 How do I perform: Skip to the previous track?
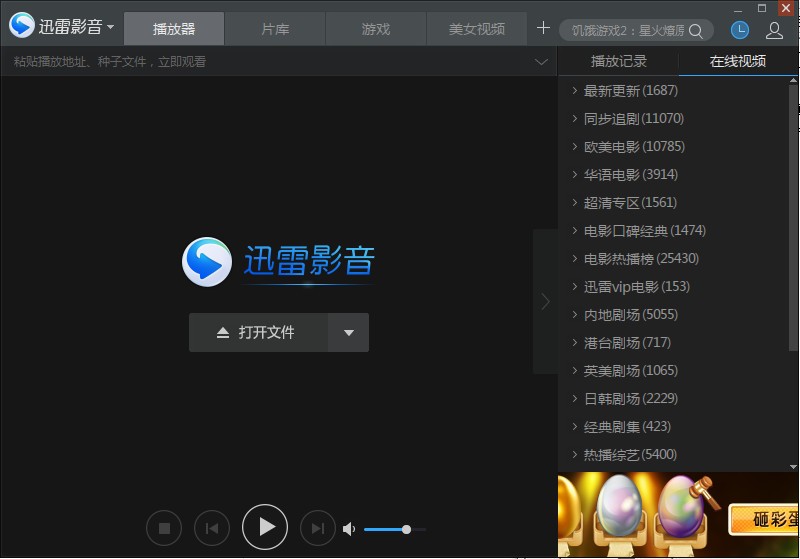click(x=212, y=528)
